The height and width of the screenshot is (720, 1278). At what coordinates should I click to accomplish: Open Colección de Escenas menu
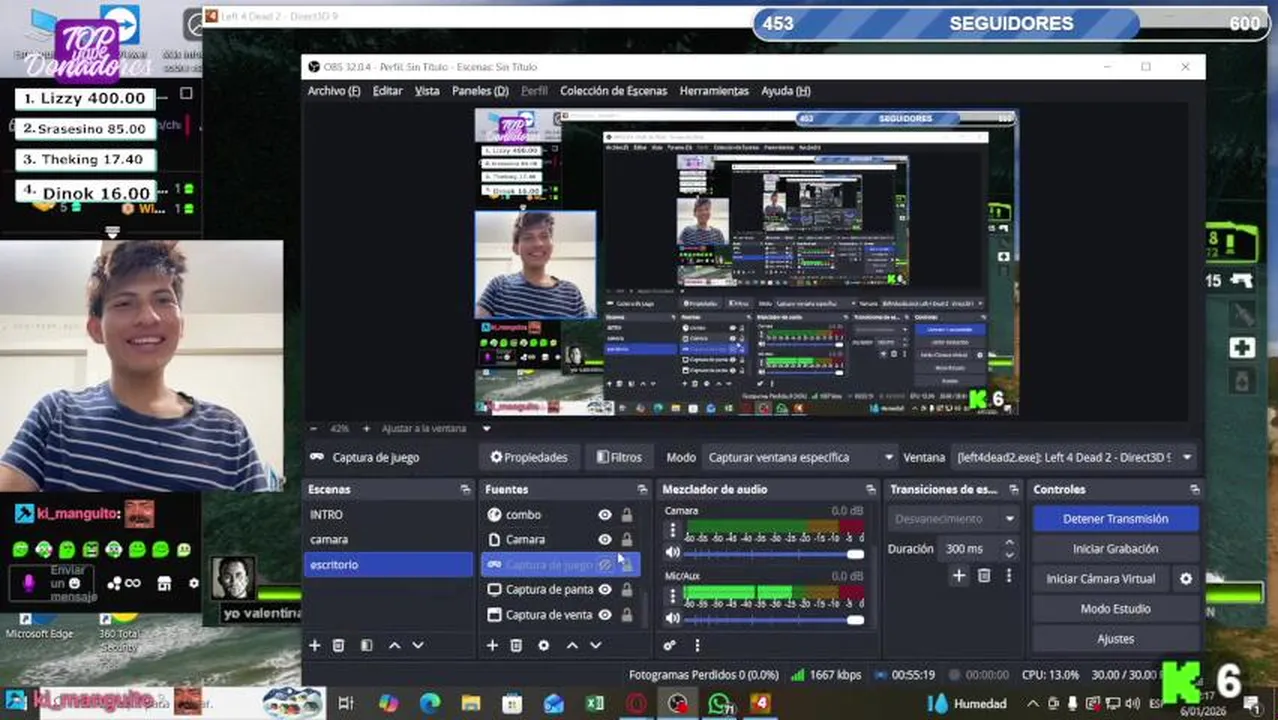tap(613, 91)
